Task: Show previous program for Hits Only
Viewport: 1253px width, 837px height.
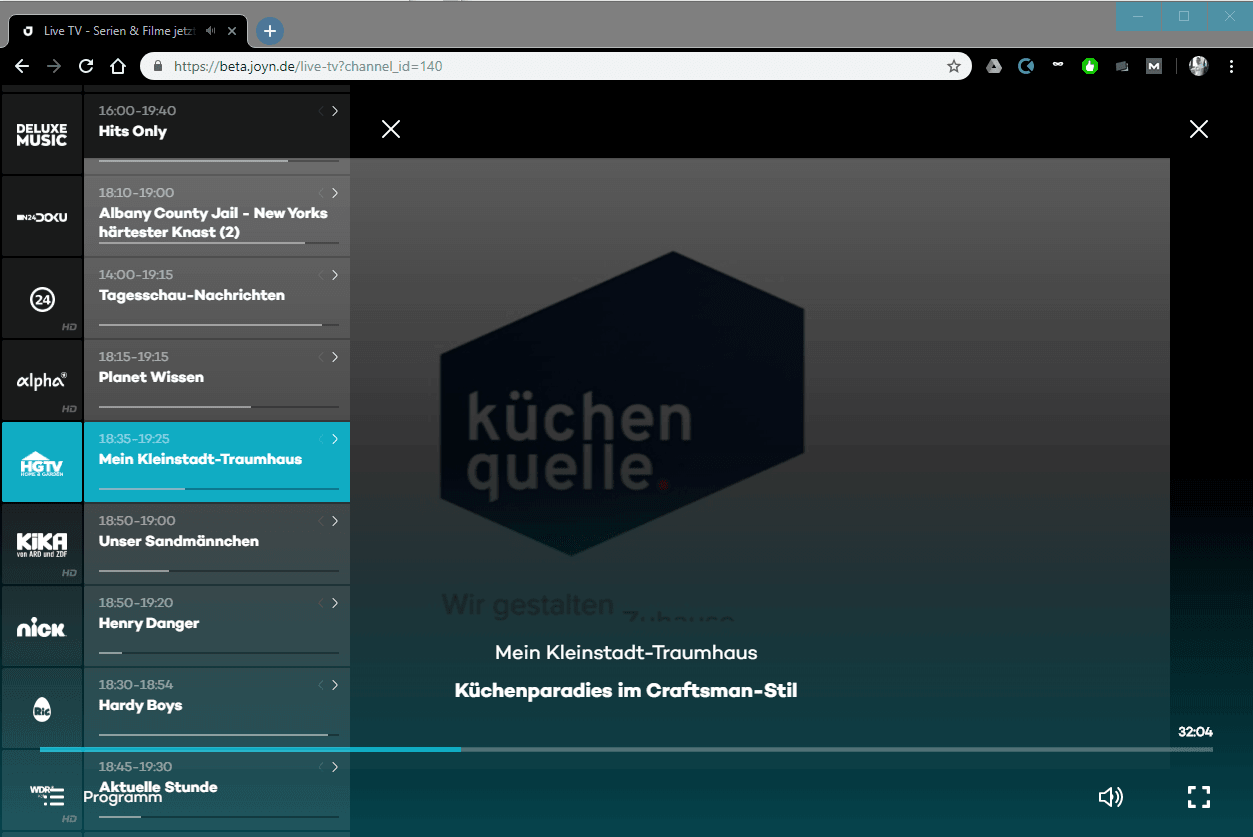Action: [x=321, y=111]
